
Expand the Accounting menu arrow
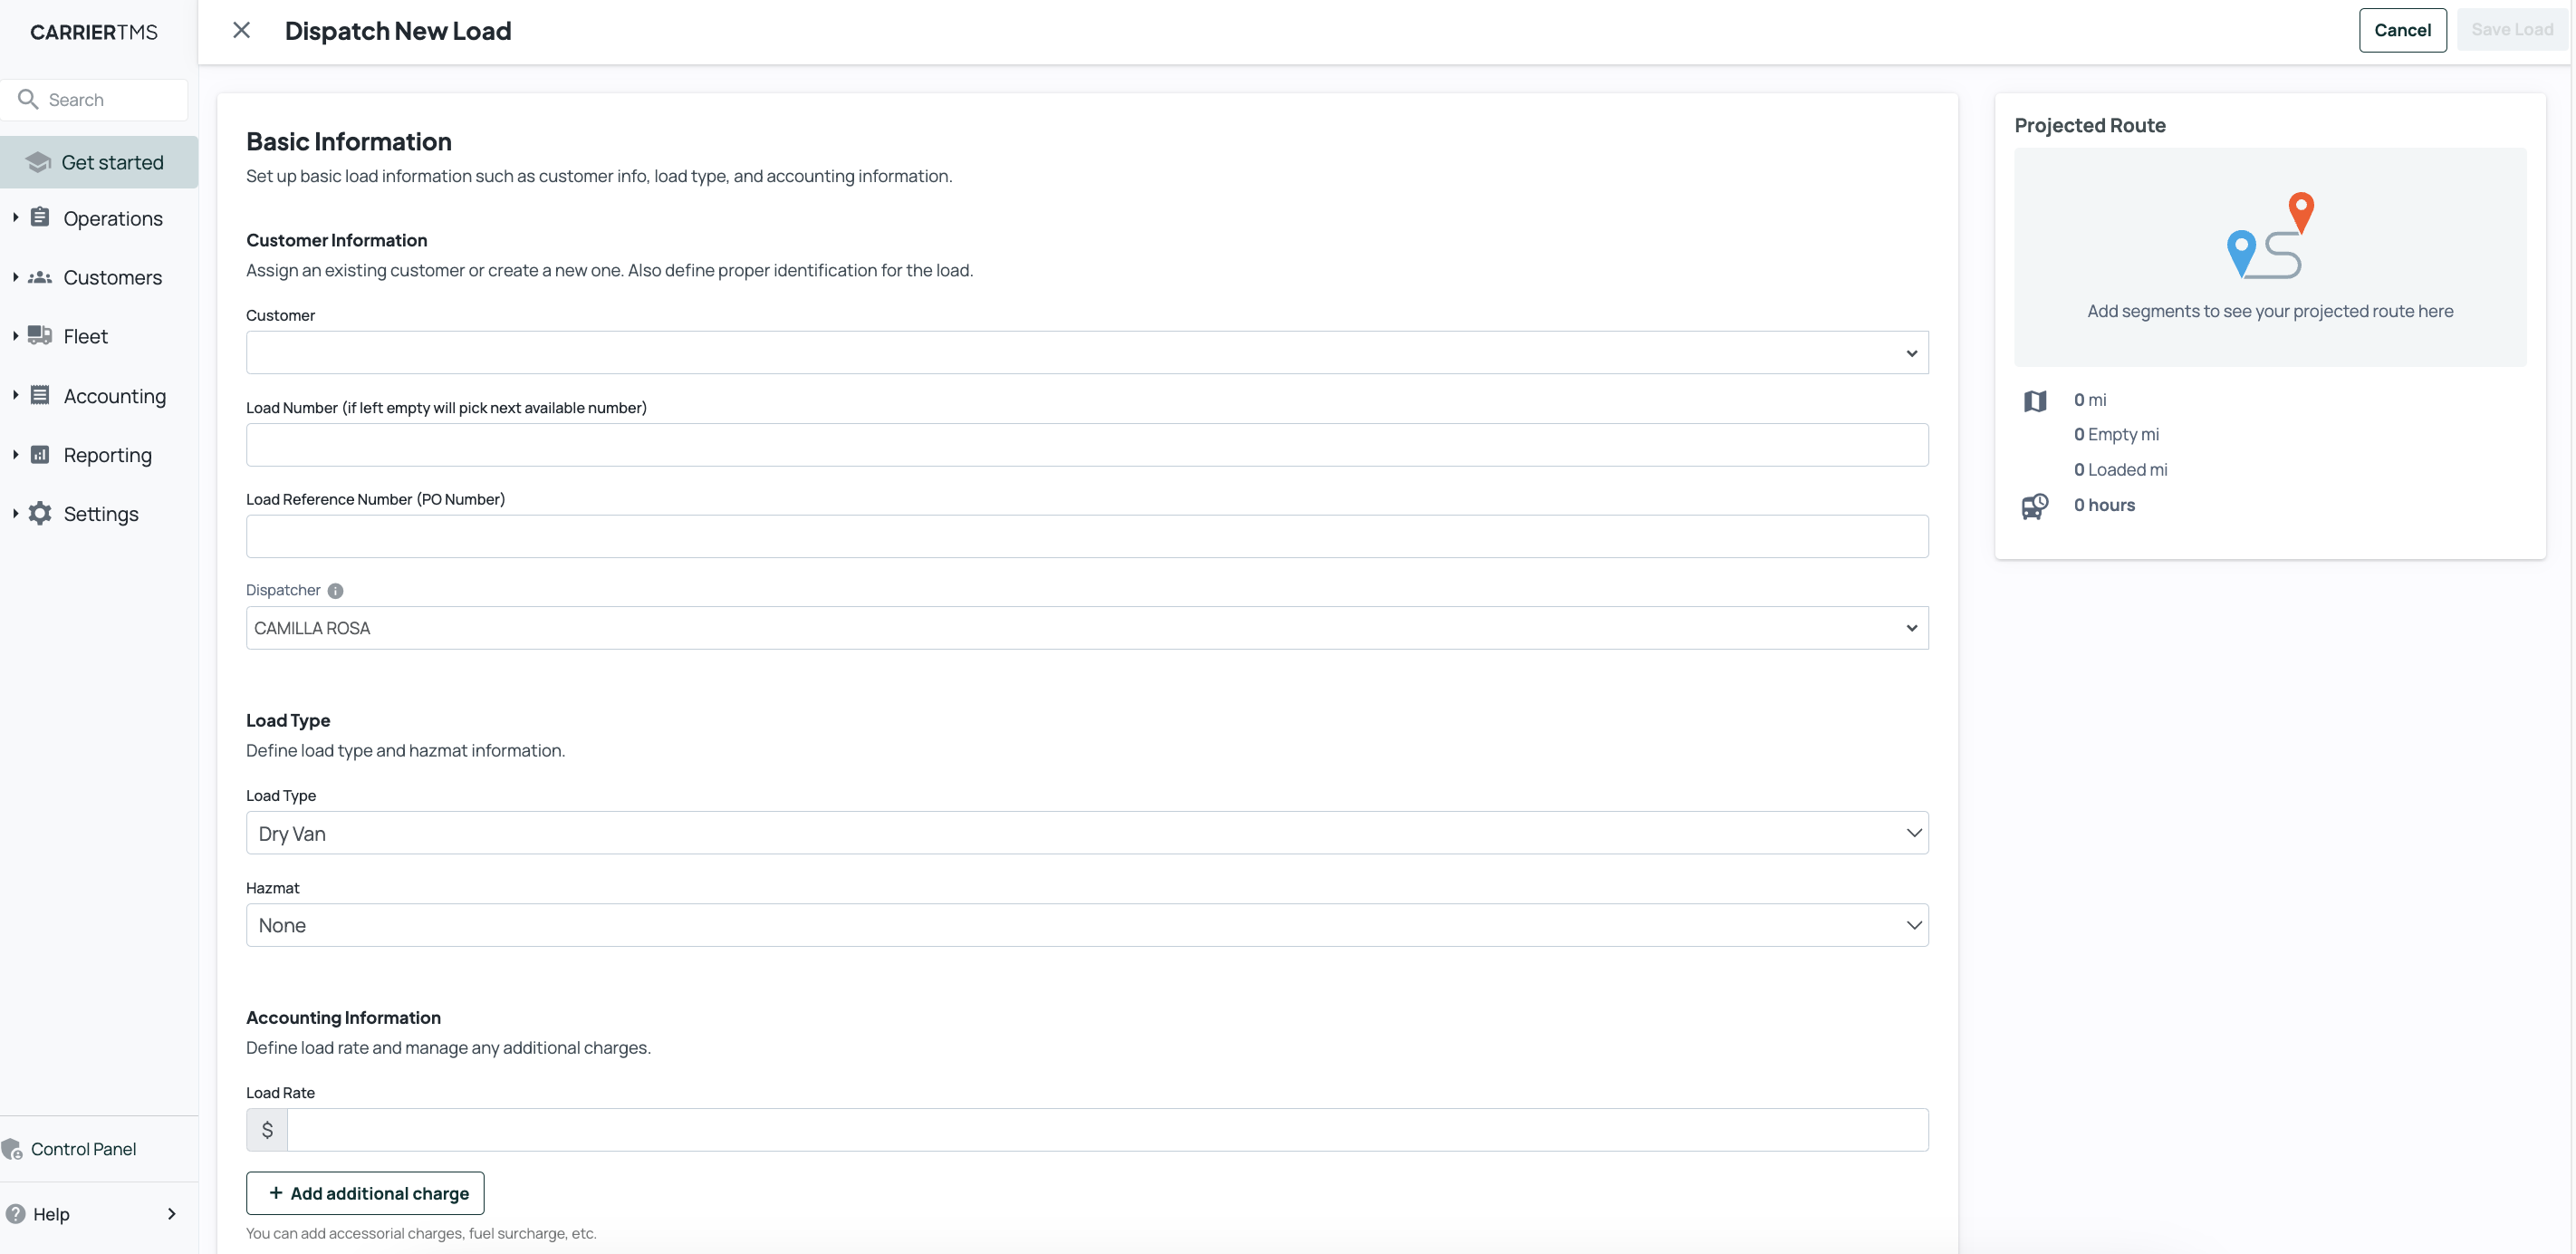tap(15, 395)
